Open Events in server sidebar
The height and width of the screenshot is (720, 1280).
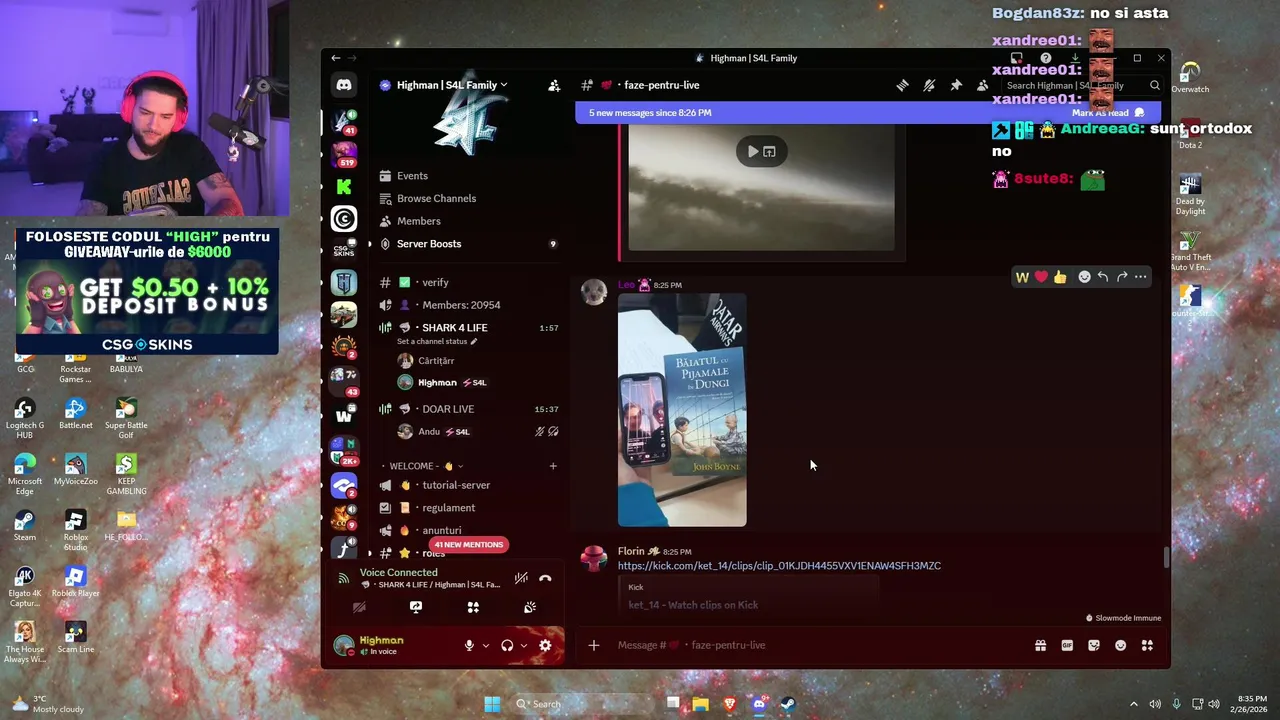tap(412, 176)
